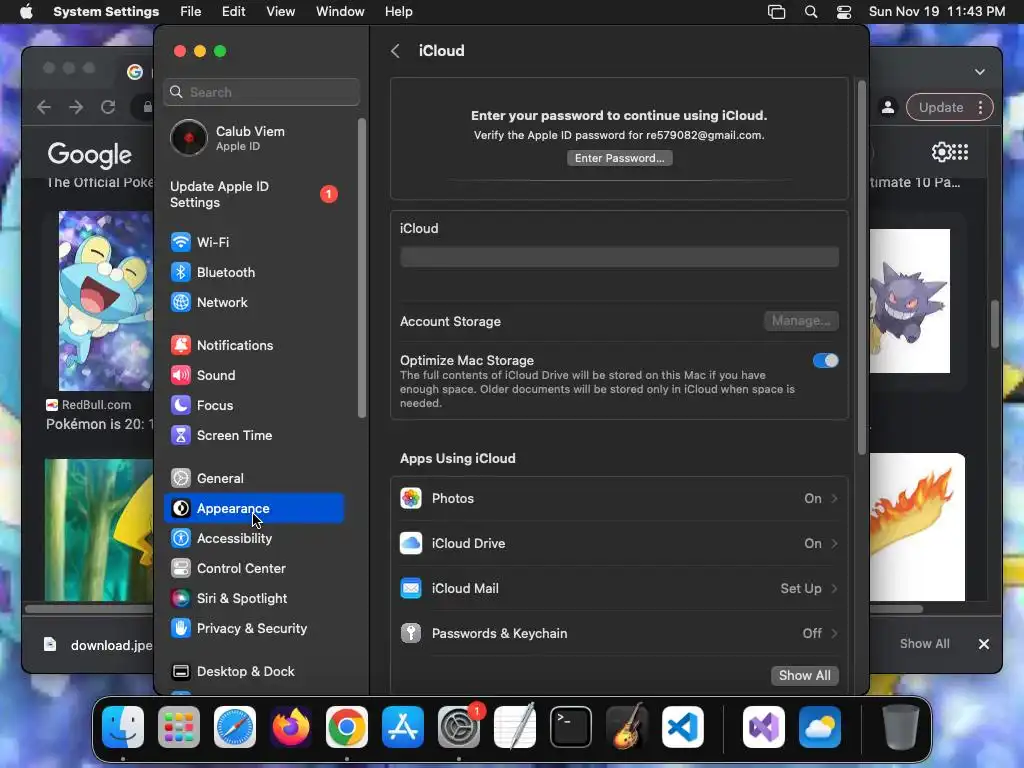
Task: Click the Gengar image thumbnail in Chrome
Action: point(909,301)
